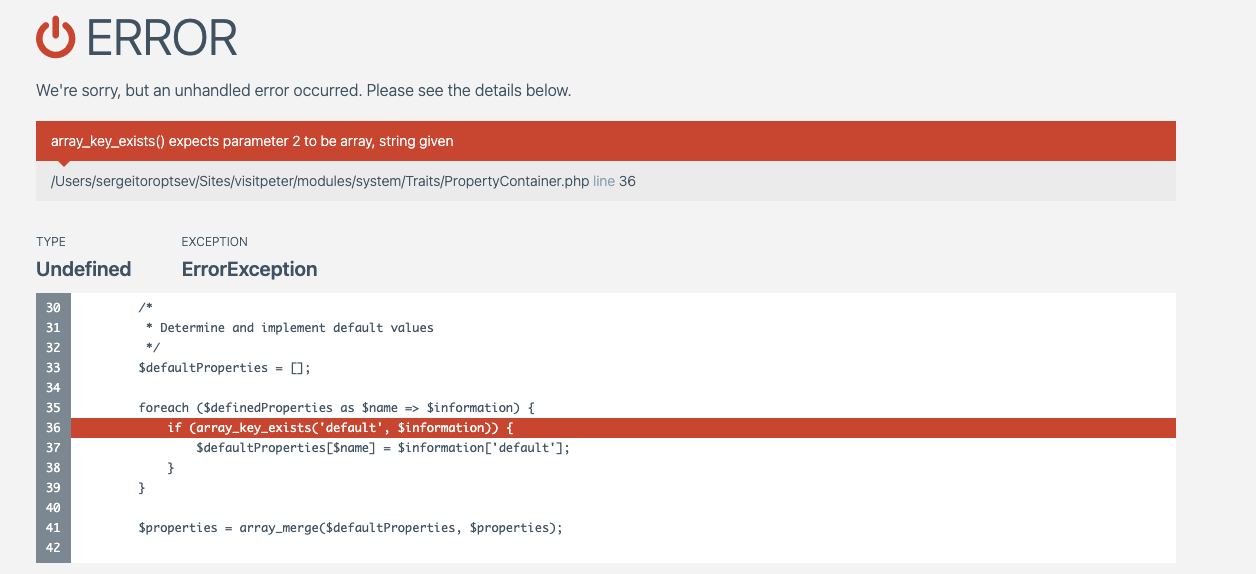This screenshot has height=574, width=1256.
Task: Click the ERROR heading text
Action: (162, 38)
